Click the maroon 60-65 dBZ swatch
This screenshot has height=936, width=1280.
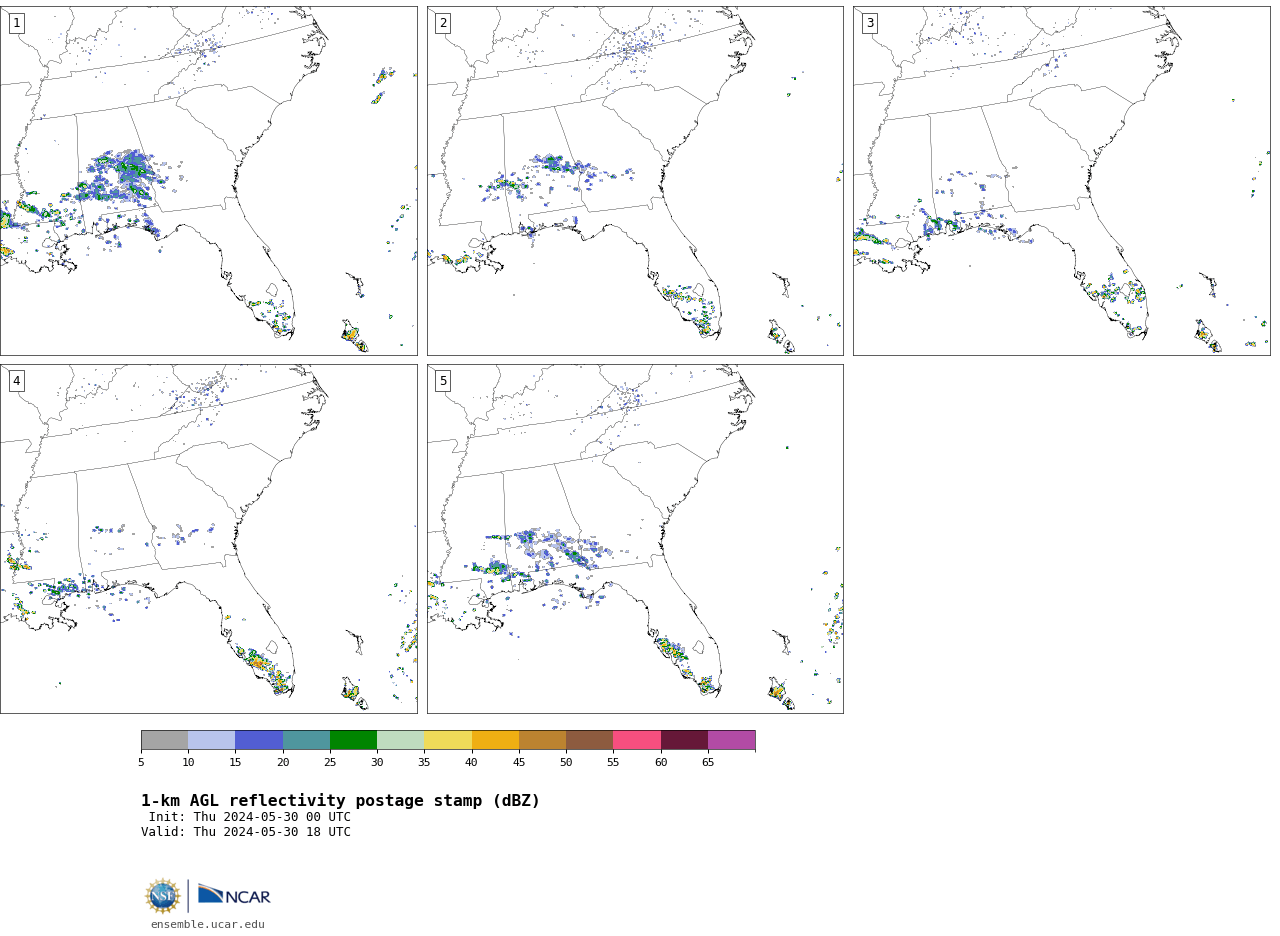tap(684, 740)
